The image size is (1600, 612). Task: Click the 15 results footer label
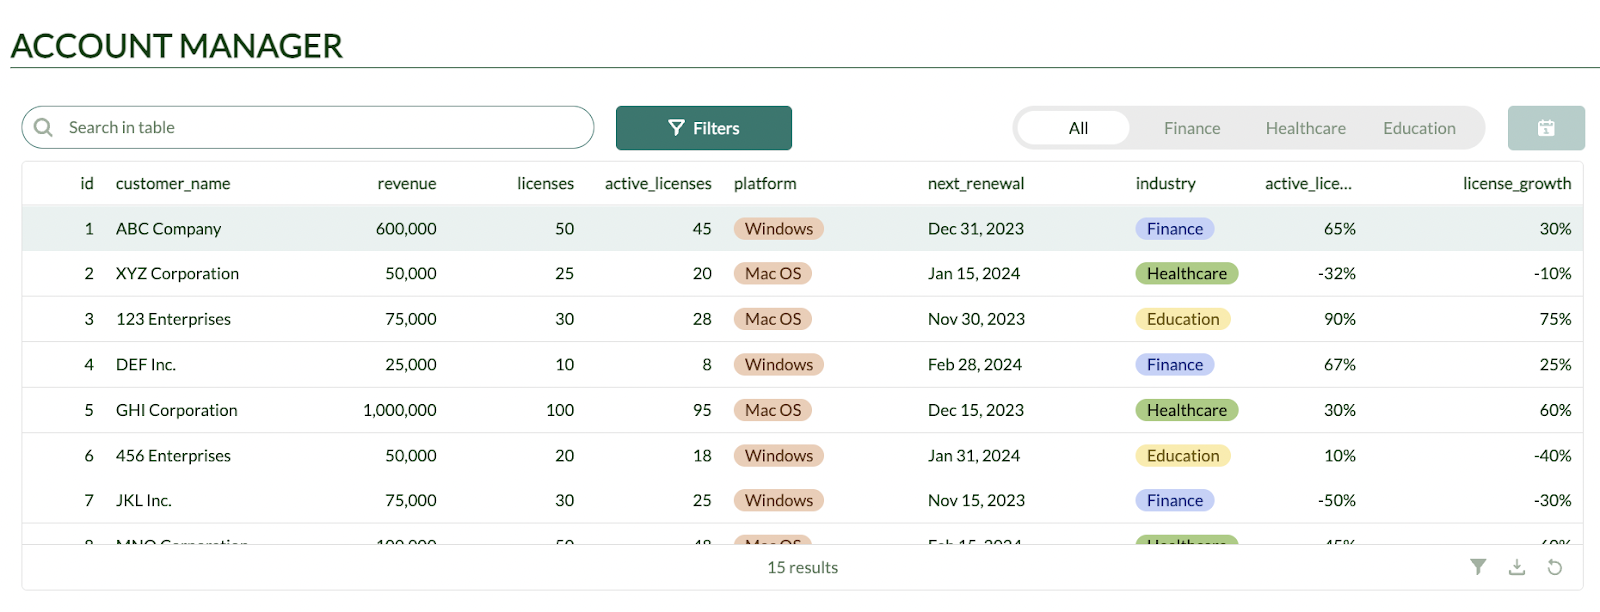point(803,568)
